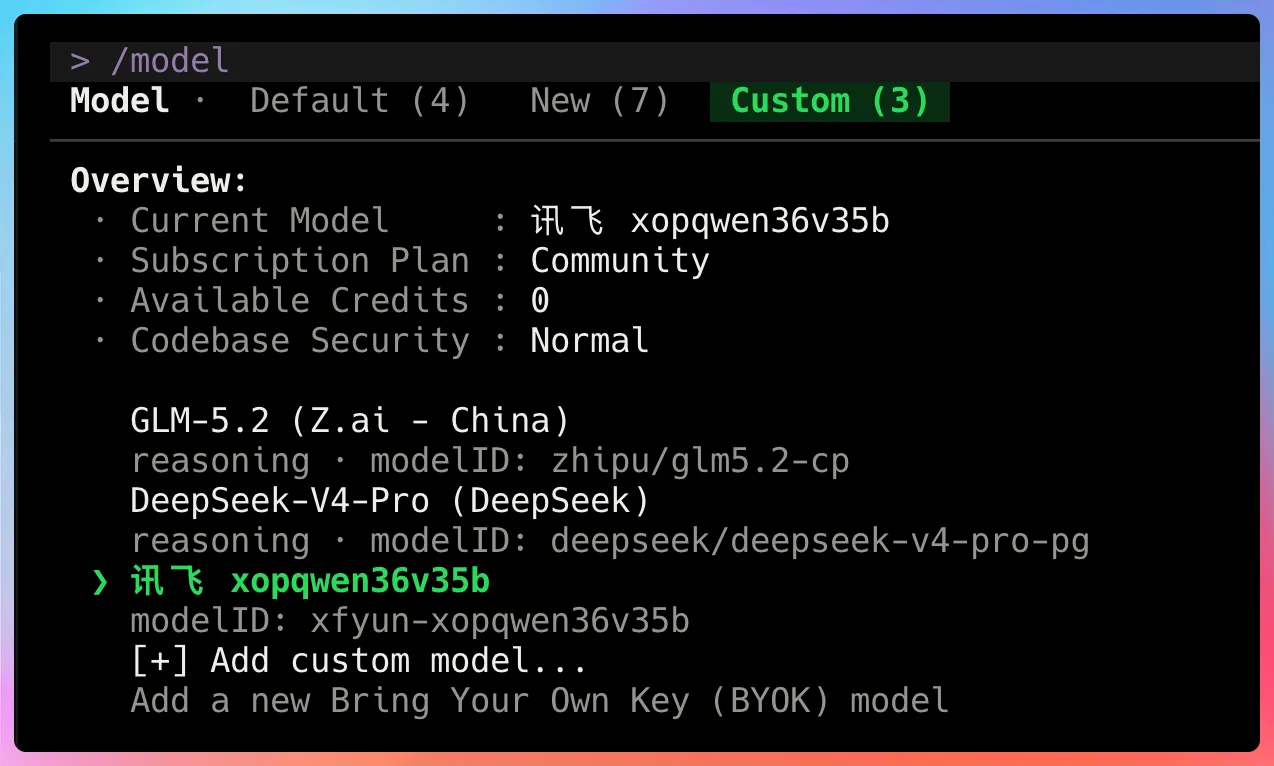The height and width of the screenshot is (766, 1274).
Task: Switch to the Default (4) tab
Action: (x=359, y=101)
